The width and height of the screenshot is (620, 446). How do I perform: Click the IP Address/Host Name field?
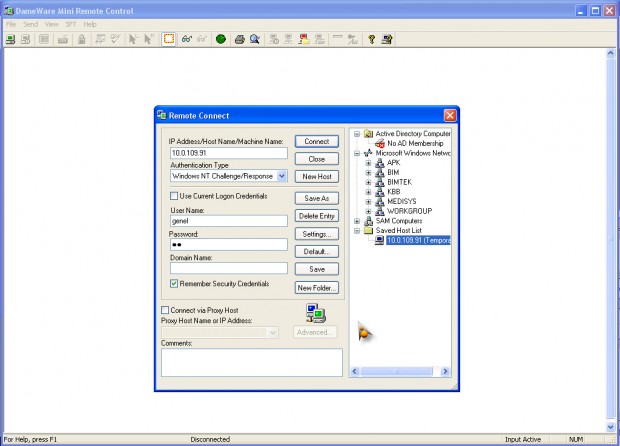(x=229, y=153)
